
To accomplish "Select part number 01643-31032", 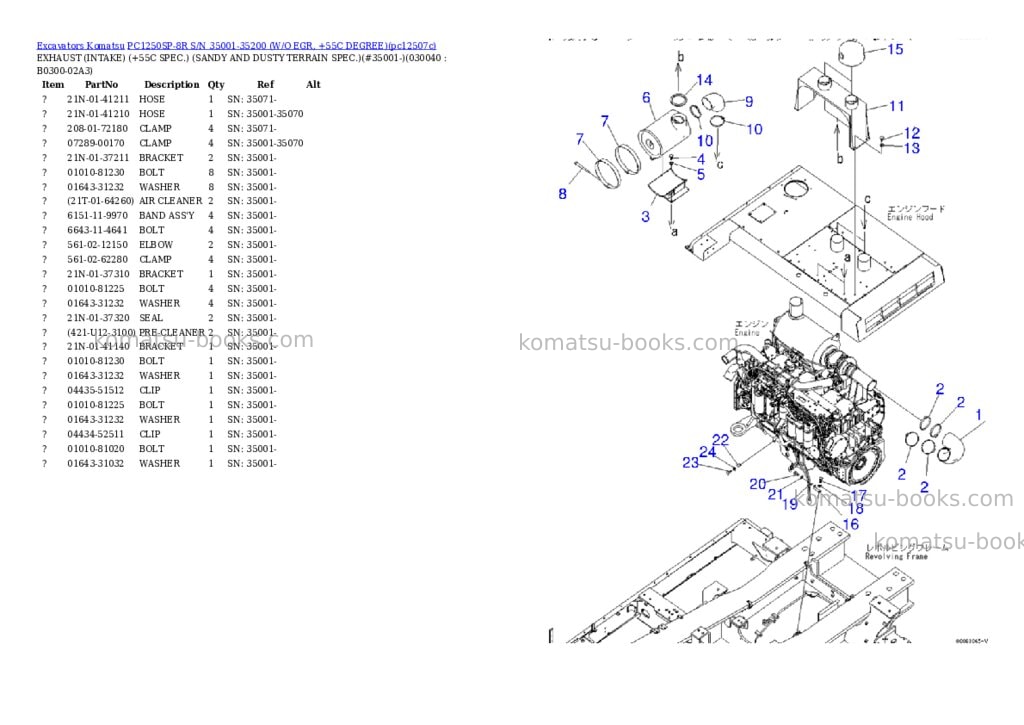I will coord(95,464).
